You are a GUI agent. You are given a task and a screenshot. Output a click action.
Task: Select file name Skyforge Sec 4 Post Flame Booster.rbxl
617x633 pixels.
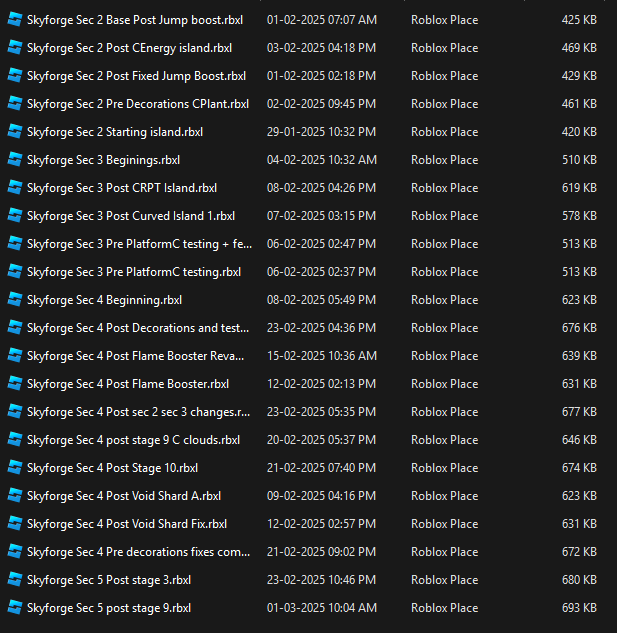click(128, 384)
